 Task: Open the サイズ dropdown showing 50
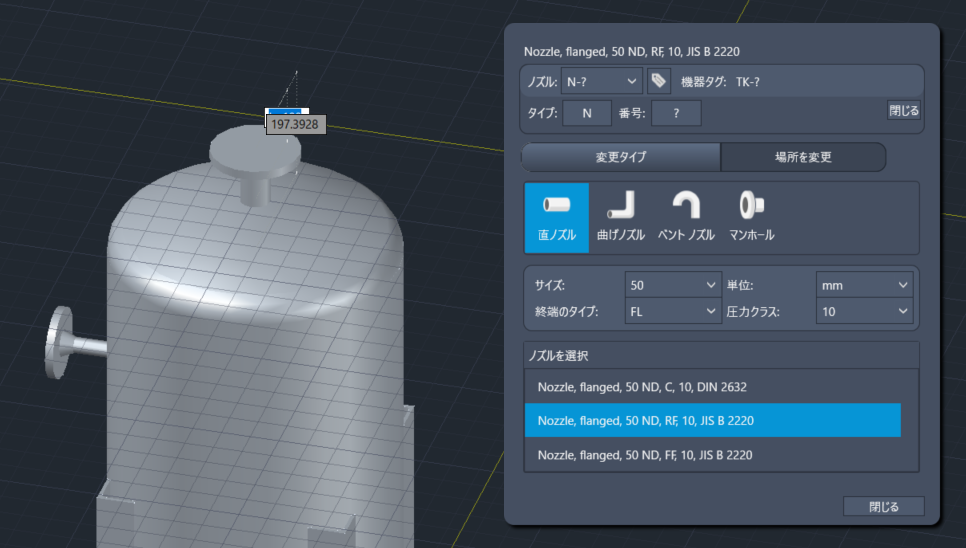click(x=673, y=285)
